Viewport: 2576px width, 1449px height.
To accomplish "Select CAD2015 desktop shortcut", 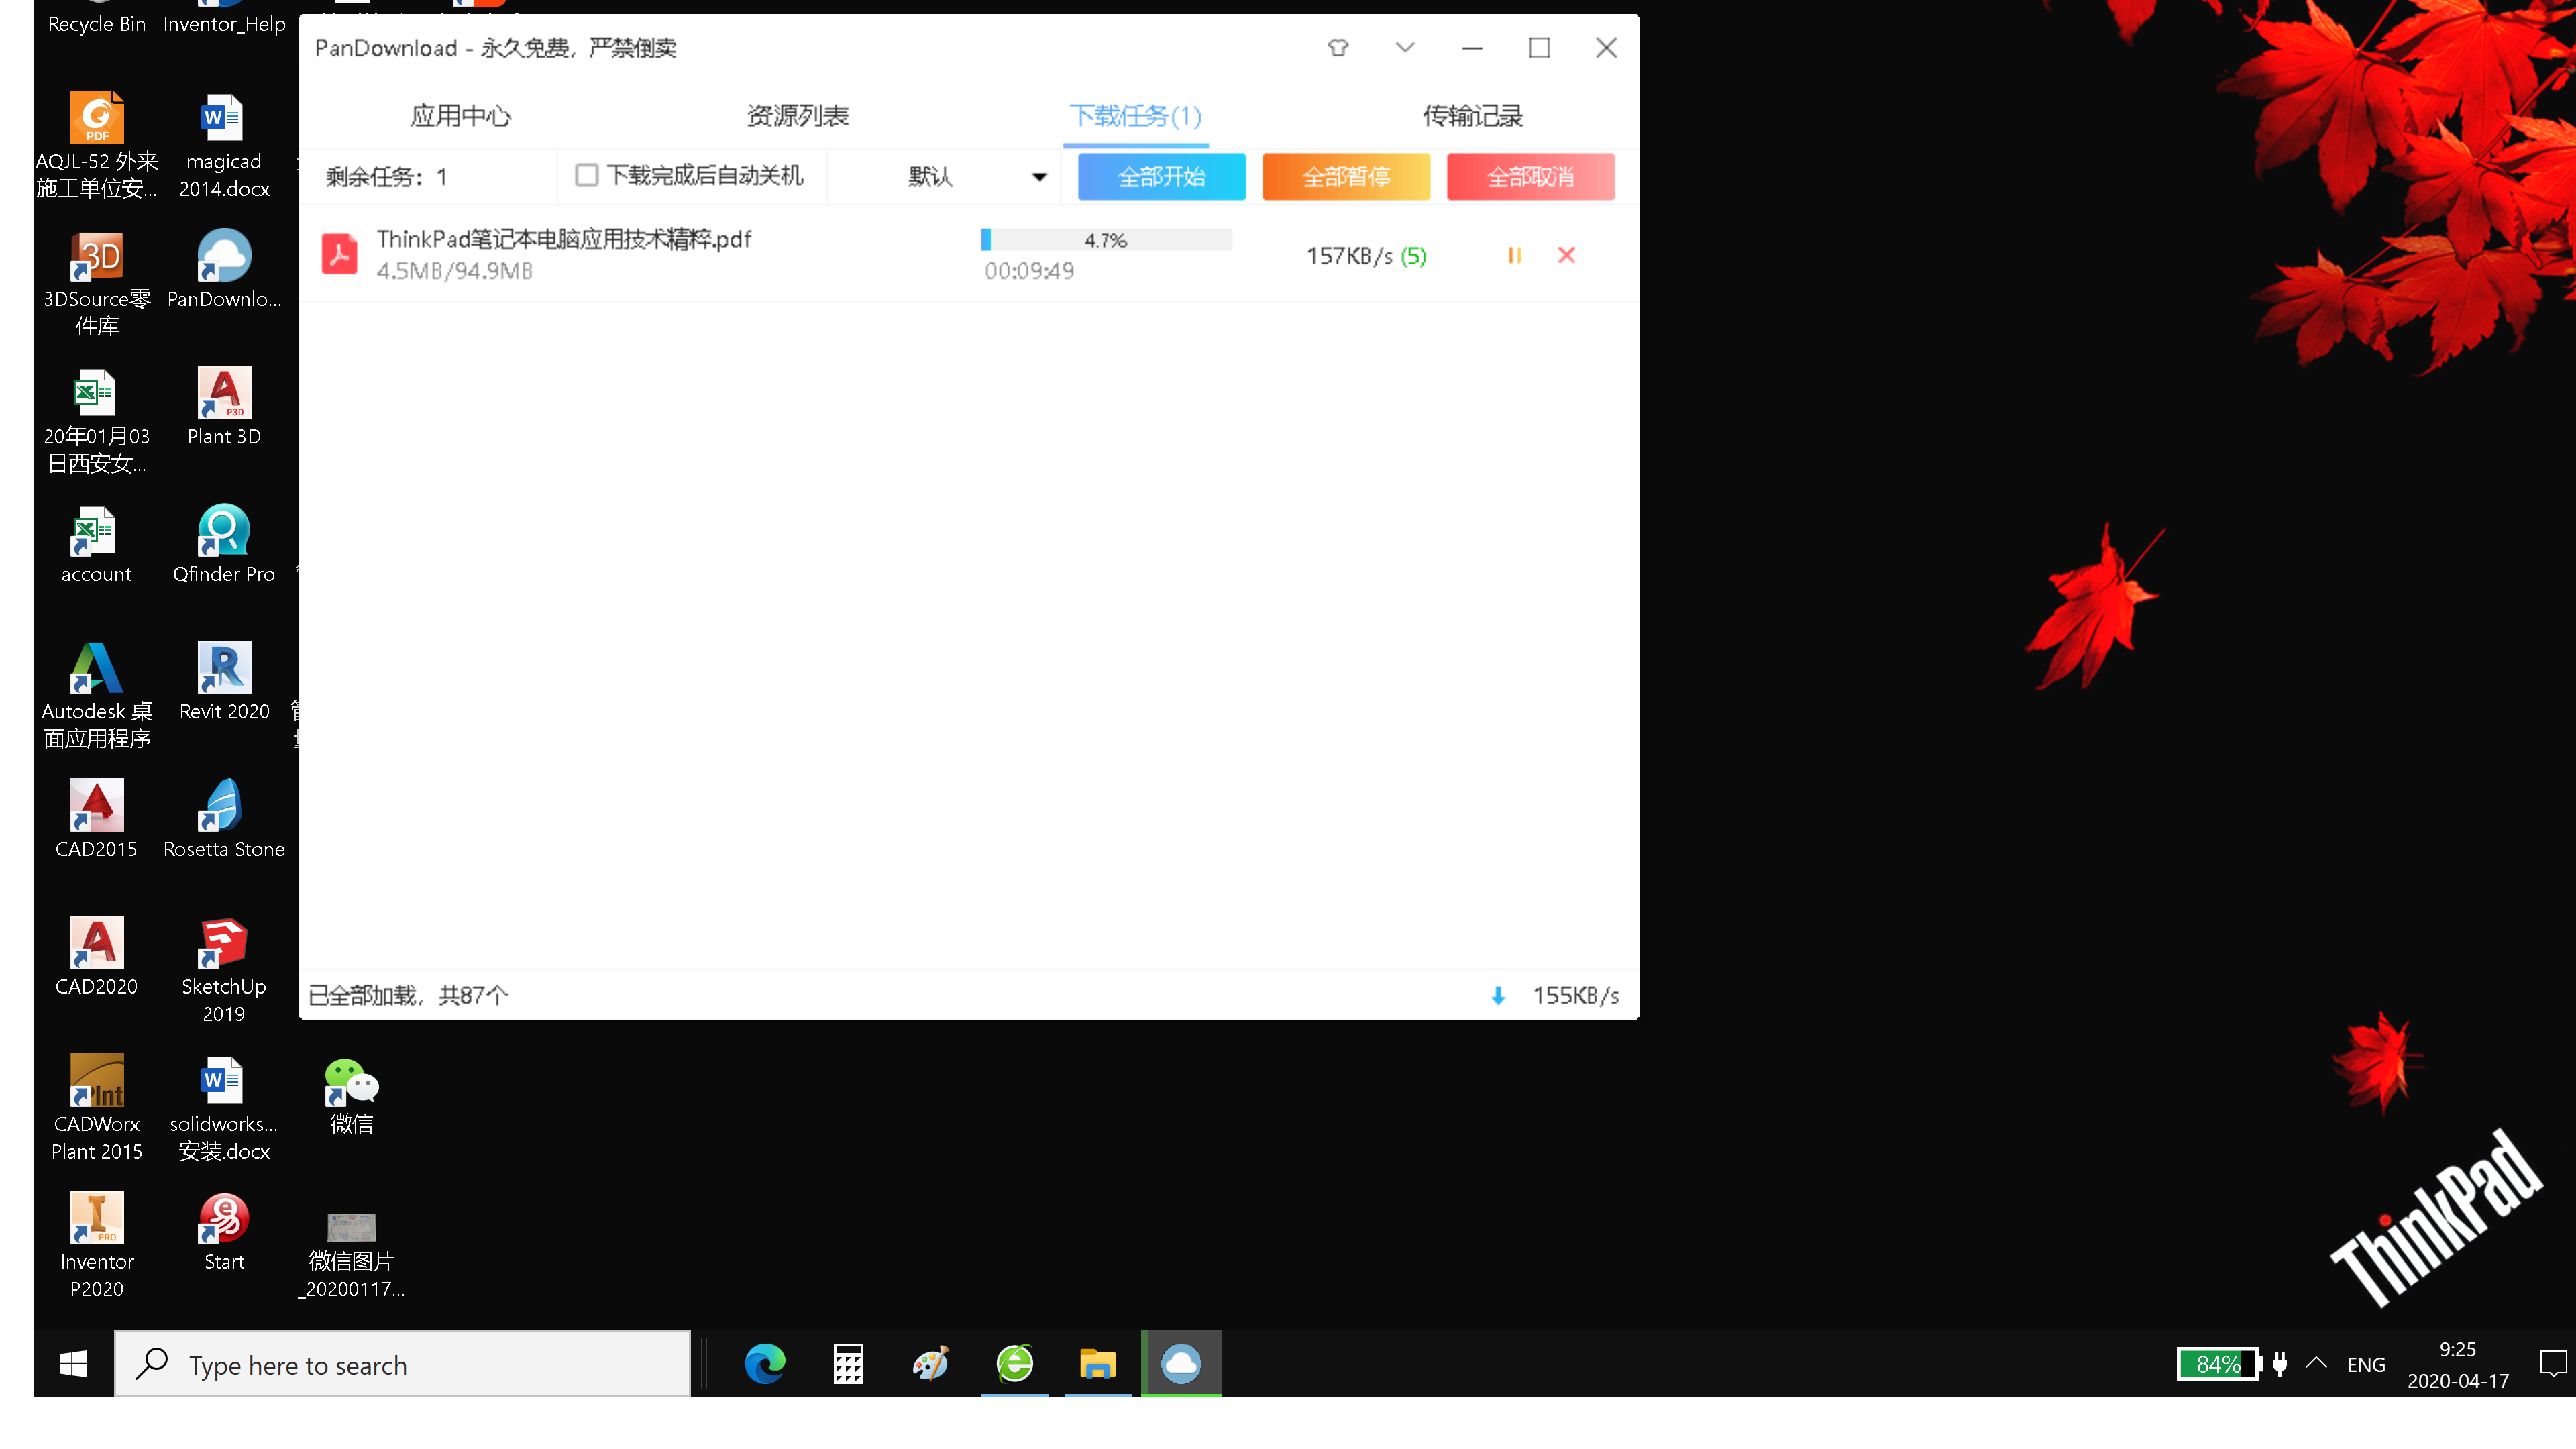I will click(97, 820).
